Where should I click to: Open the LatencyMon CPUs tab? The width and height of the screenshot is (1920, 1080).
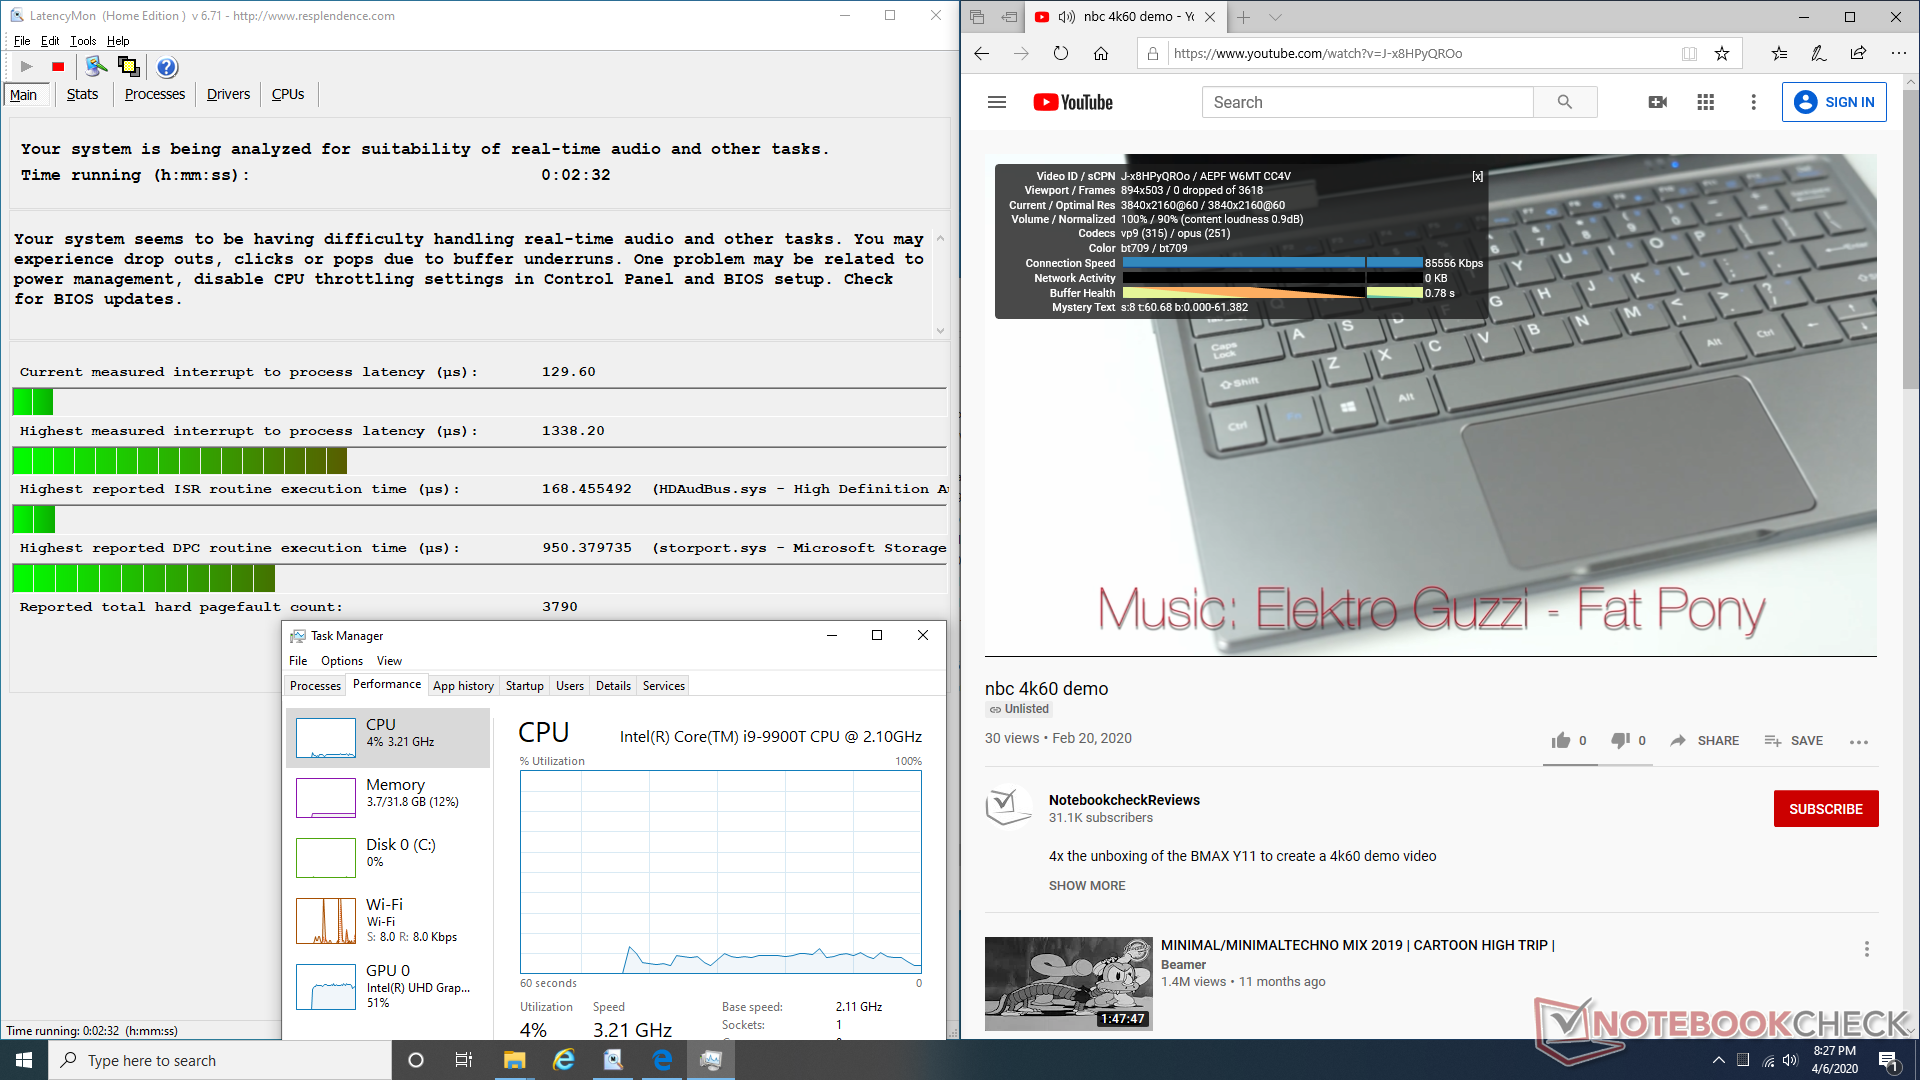[288, 94]
